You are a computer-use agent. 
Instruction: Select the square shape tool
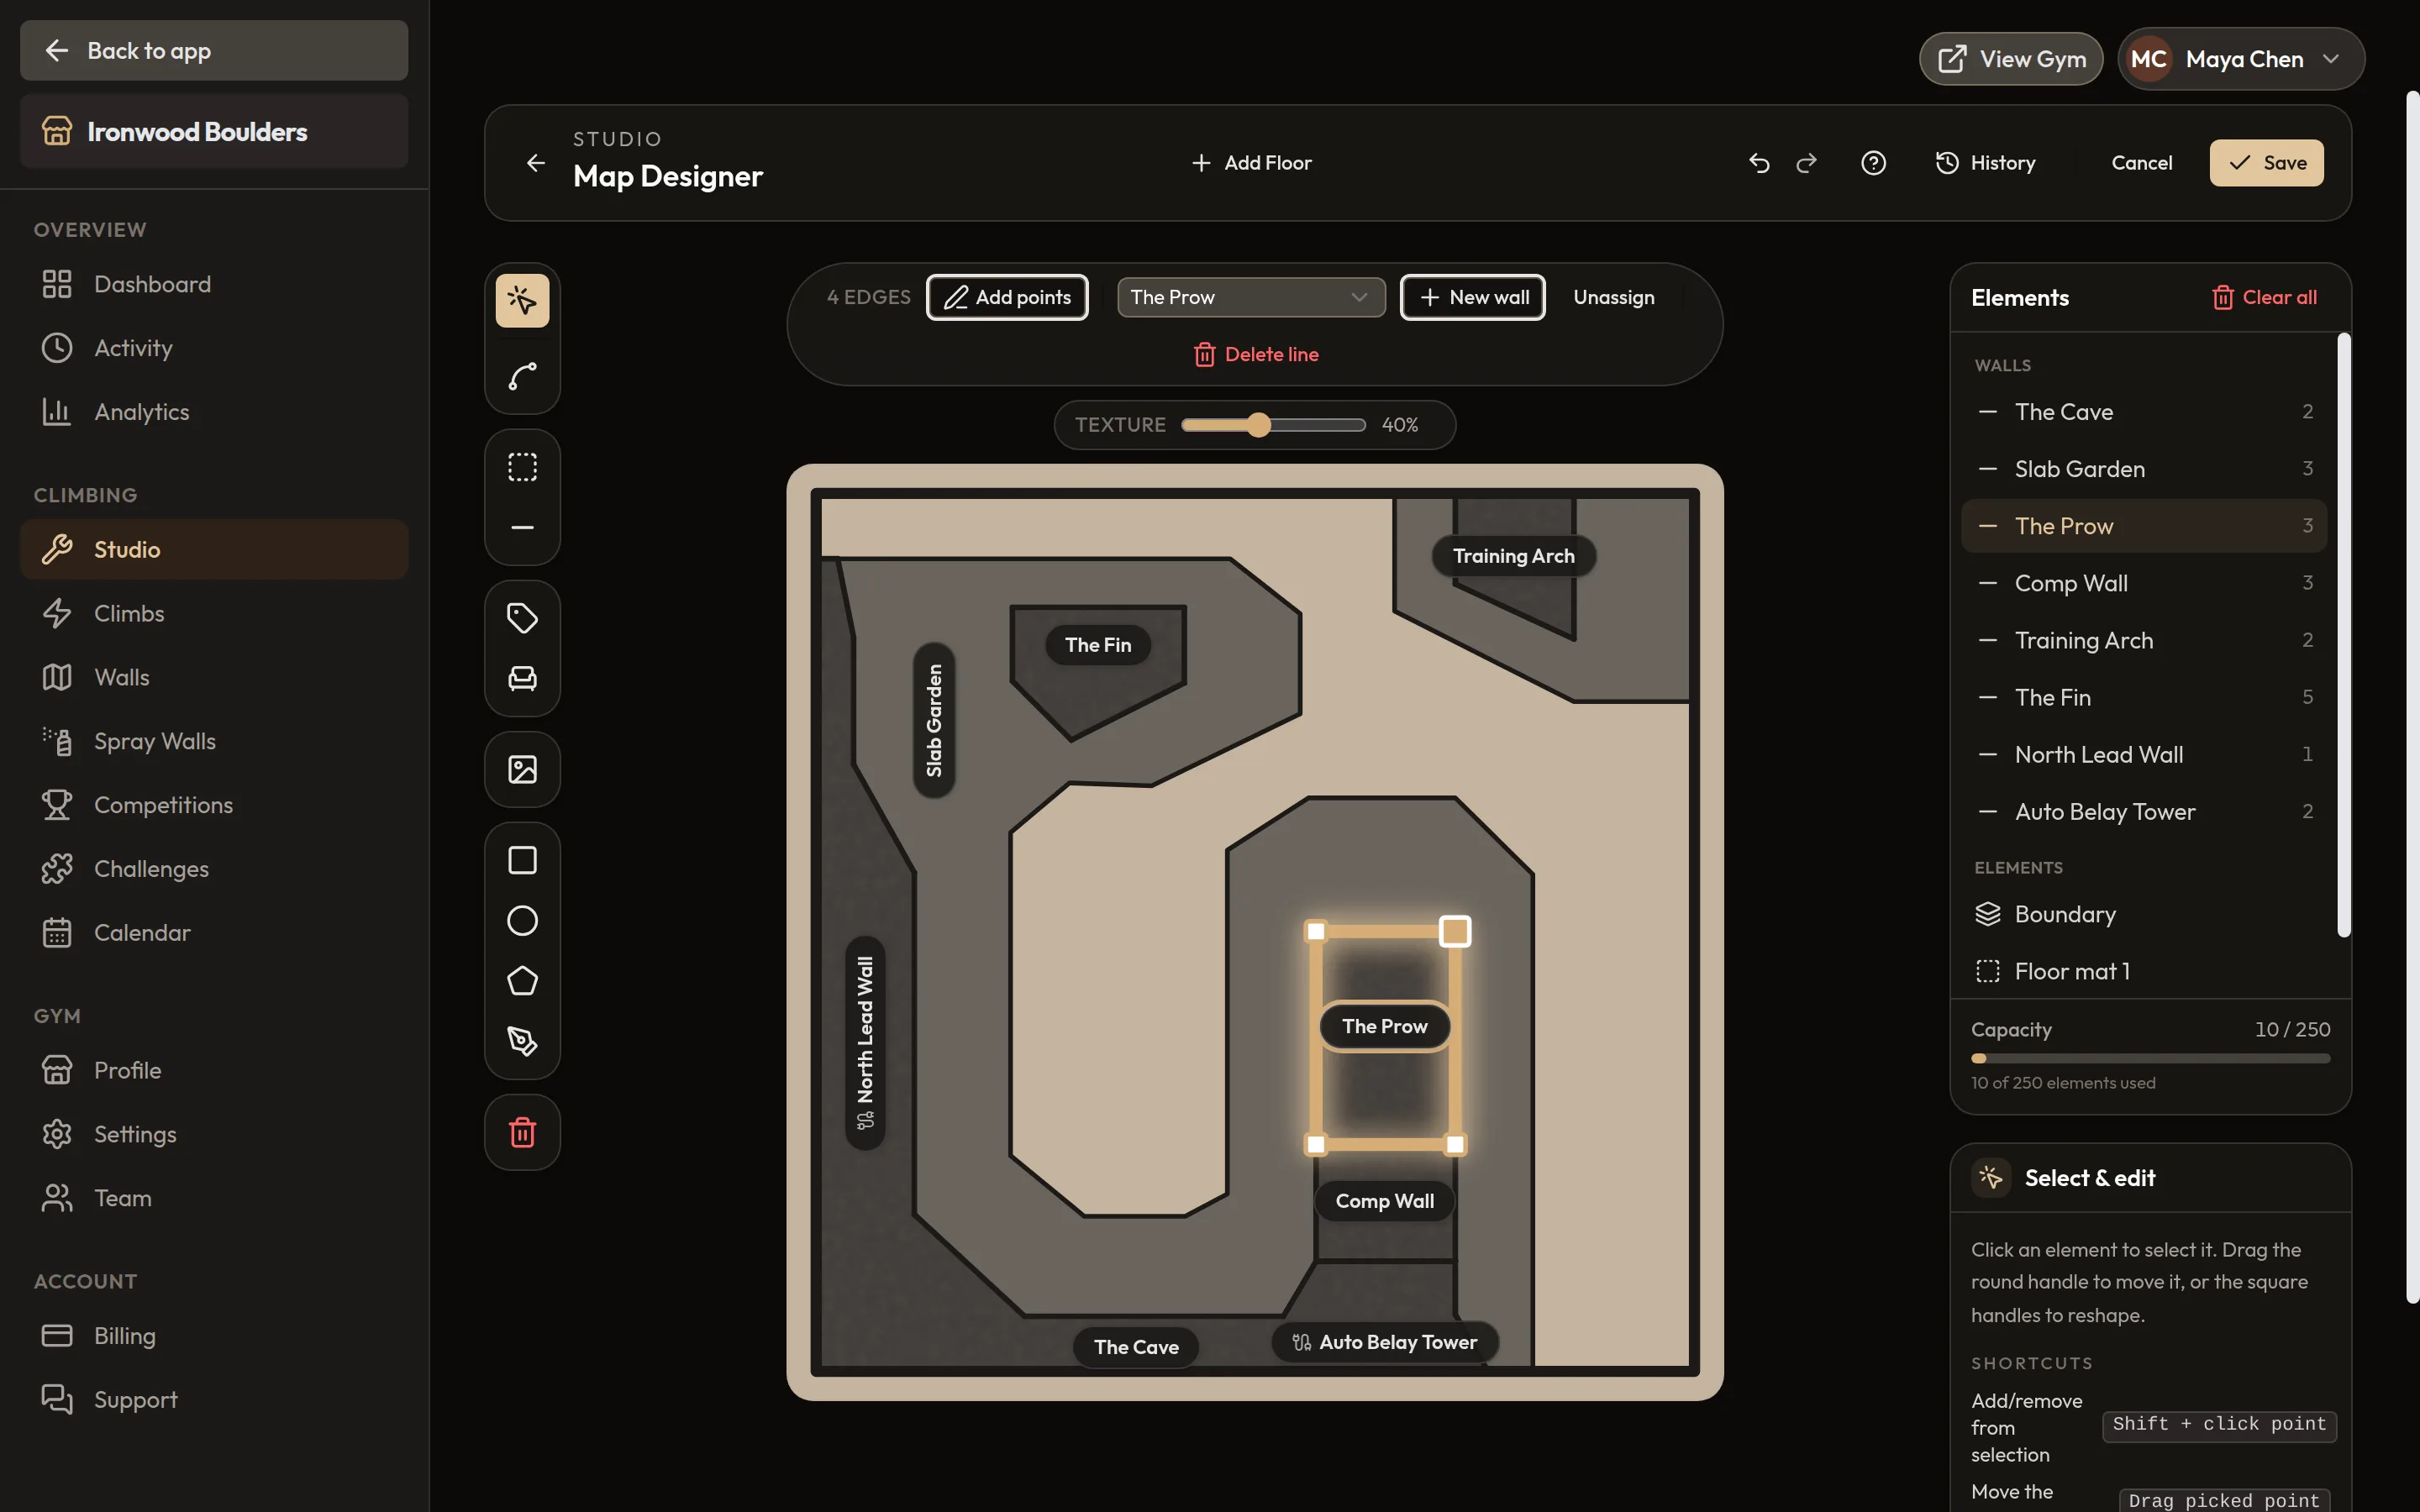[522, 860]
